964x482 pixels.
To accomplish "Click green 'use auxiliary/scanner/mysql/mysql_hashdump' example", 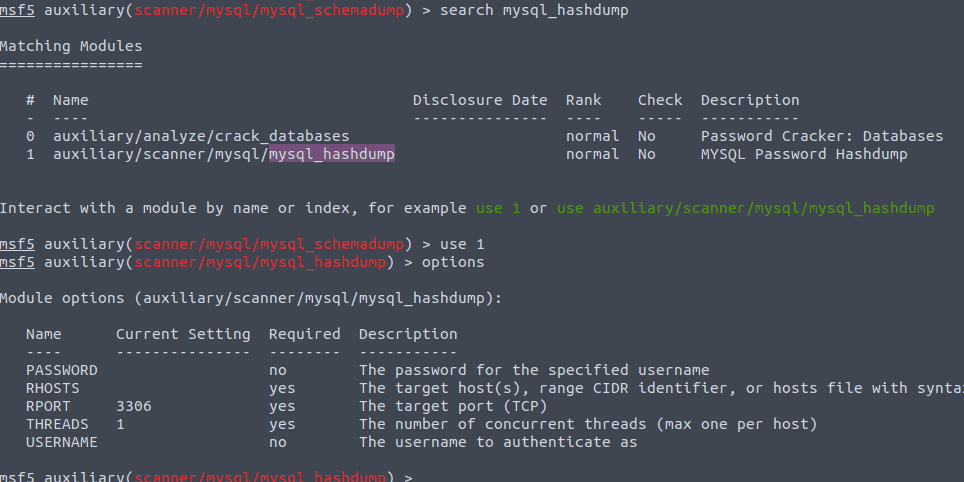I will [x=746, y=208].
